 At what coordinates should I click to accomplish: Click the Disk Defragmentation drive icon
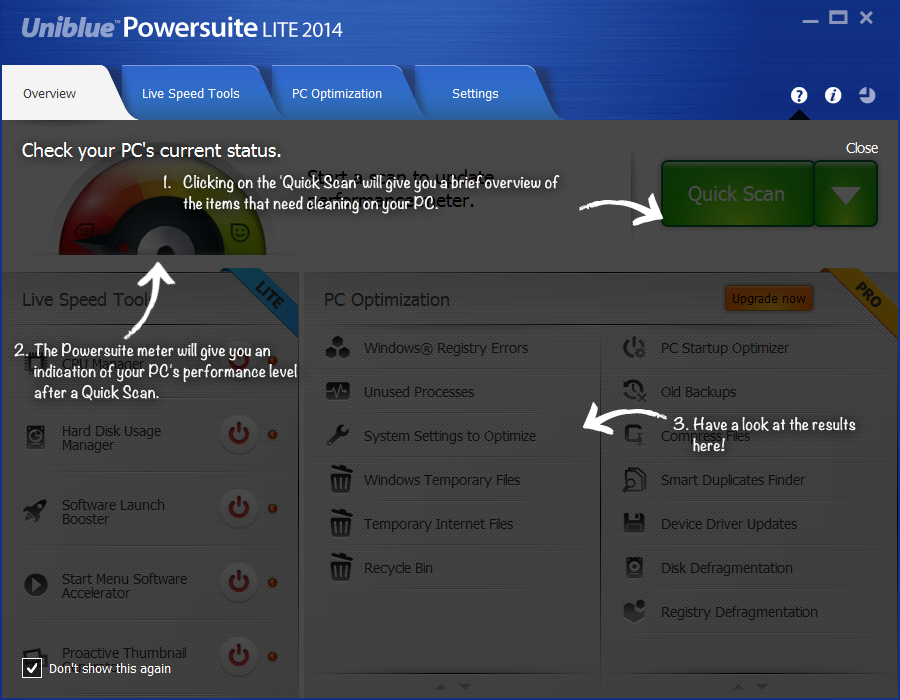(634, 567)
